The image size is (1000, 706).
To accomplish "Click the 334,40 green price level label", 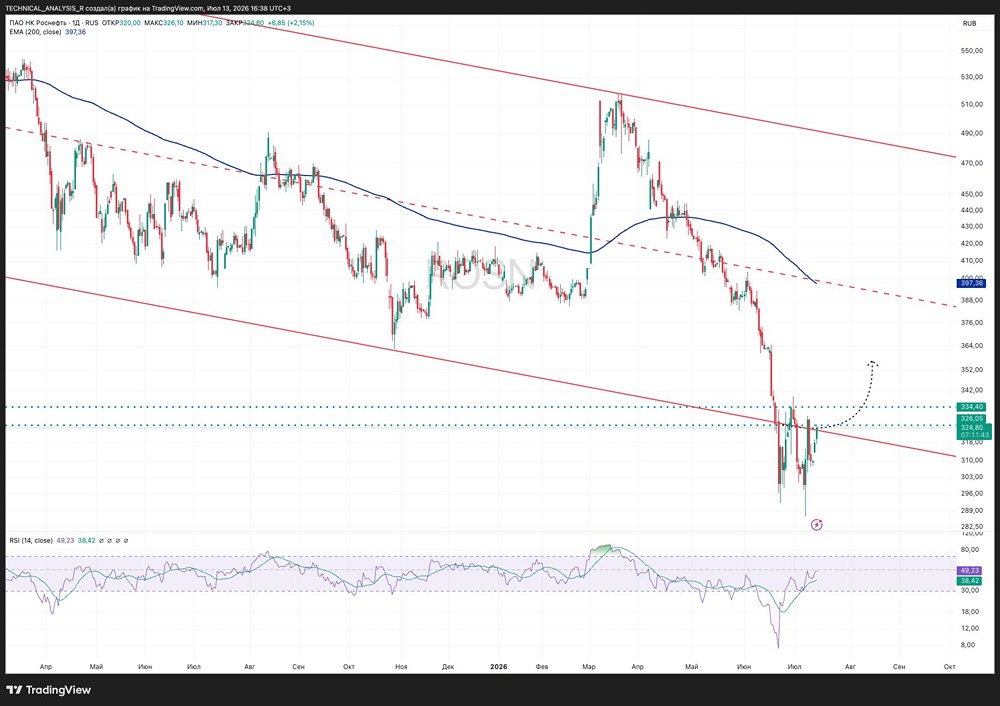I will point(971,406).
